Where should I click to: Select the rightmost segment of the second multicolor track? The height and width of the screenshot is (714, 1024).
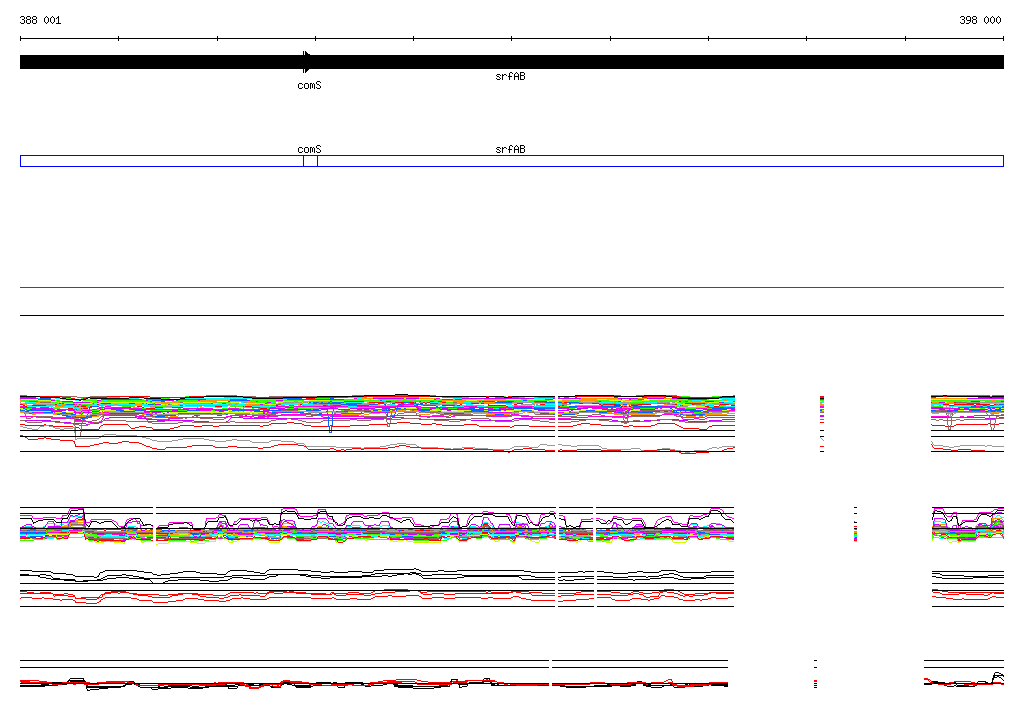pos(967,525)
